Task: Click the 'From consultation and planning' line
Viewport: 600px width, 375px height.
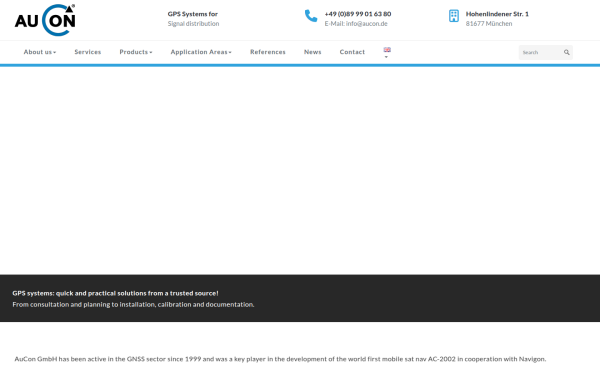Action: pos(133,305)
